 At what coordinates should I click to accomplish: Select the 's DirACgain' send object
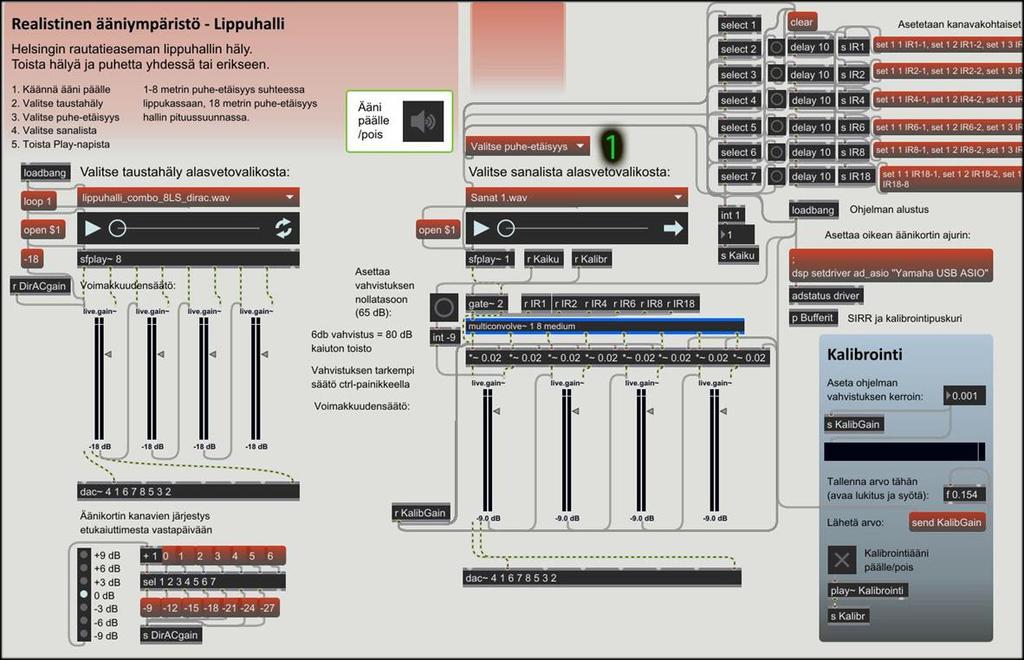170,635
